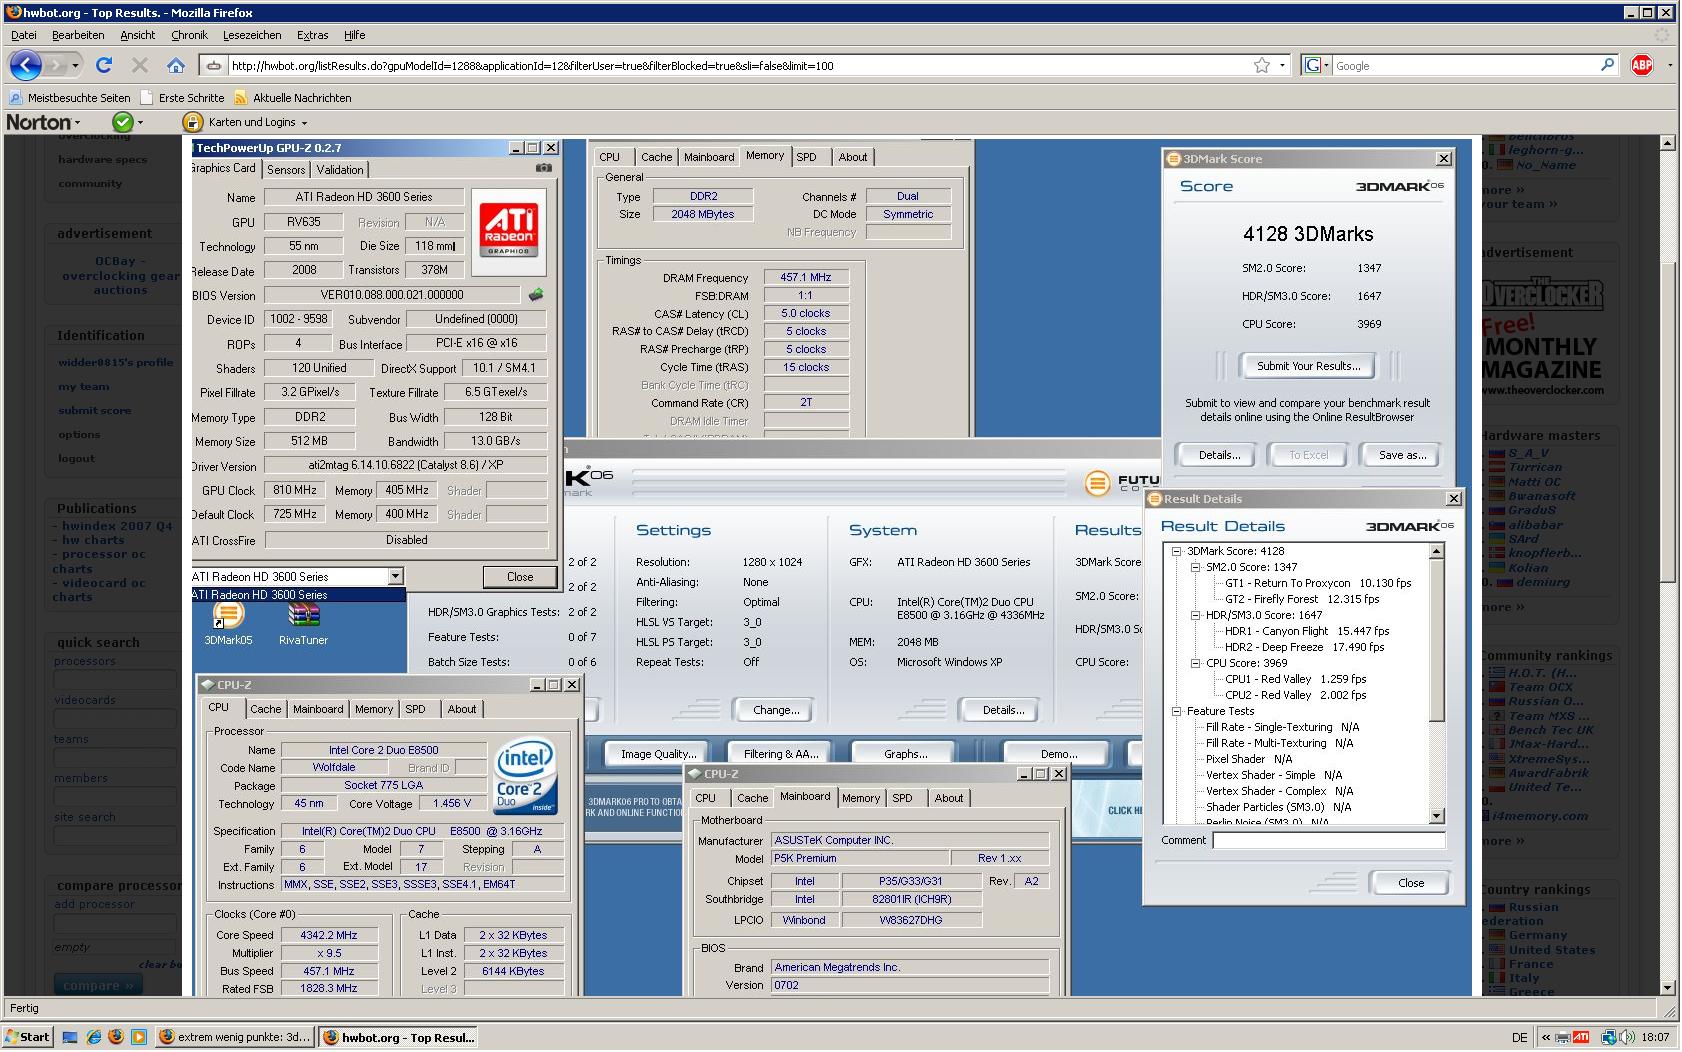
Task: Open the 'my team' sidebar link
Action: [83, 386]
